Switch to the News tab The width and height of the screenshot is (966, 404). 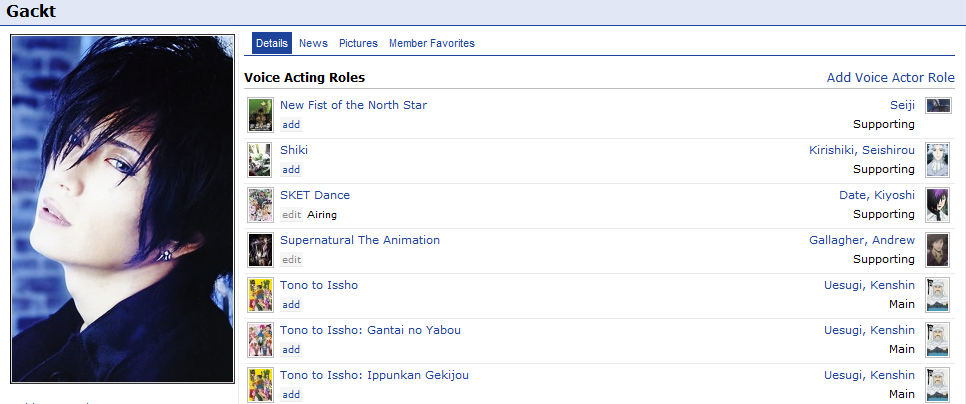coord(313,43)
